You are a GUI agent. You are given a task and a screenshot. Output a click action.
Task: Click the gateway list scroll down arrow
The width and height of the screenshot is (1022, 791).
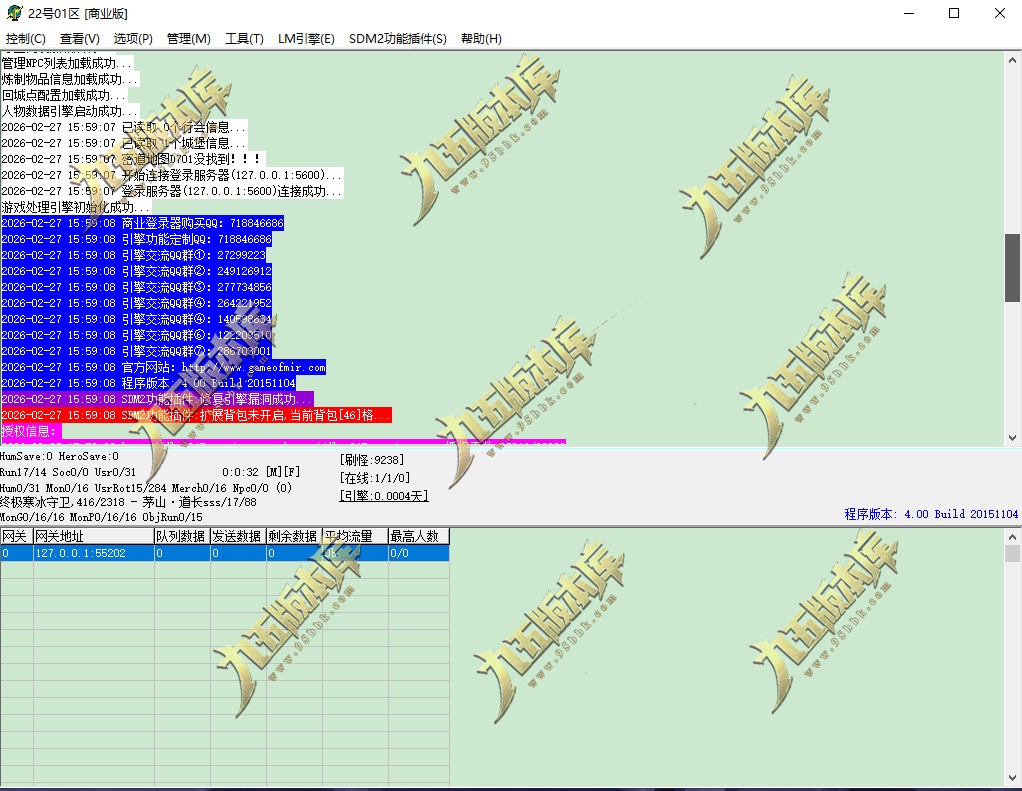click(1012, 777)
